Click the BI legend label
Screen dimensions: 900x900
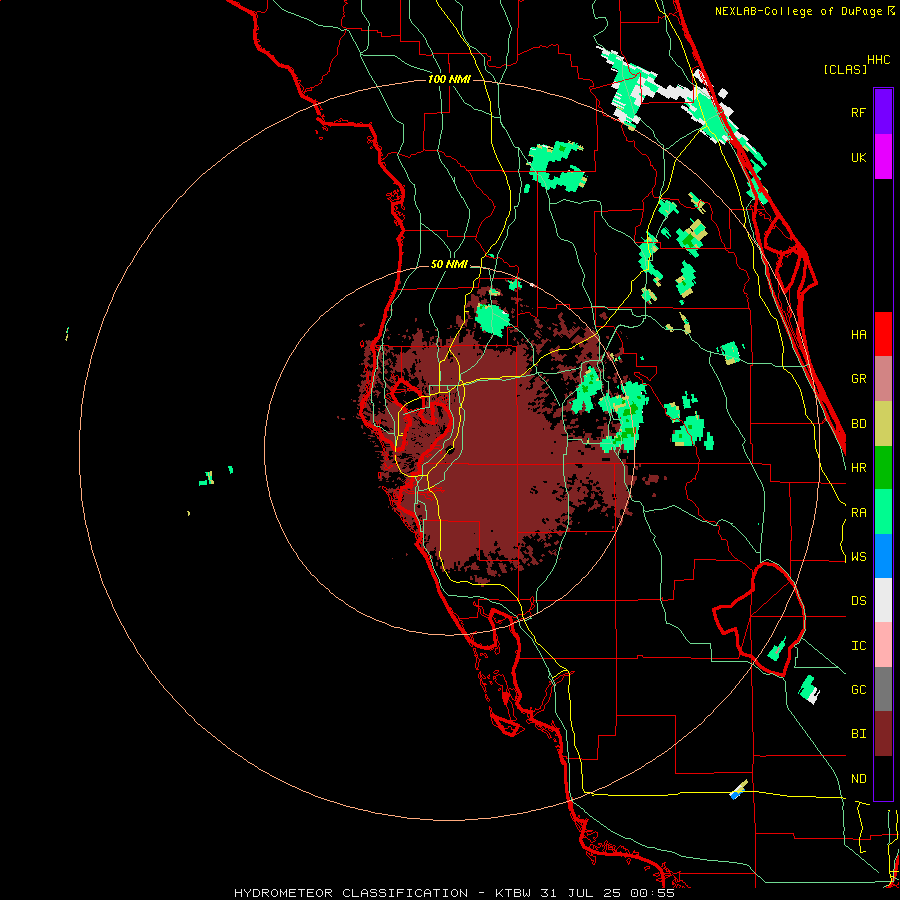[x=858, y=734]
